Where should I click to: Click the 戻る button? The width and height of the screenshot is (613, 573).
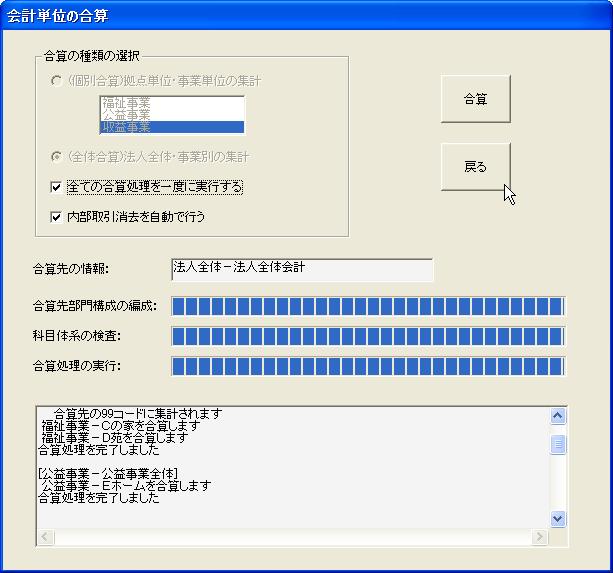click(475, 167)
